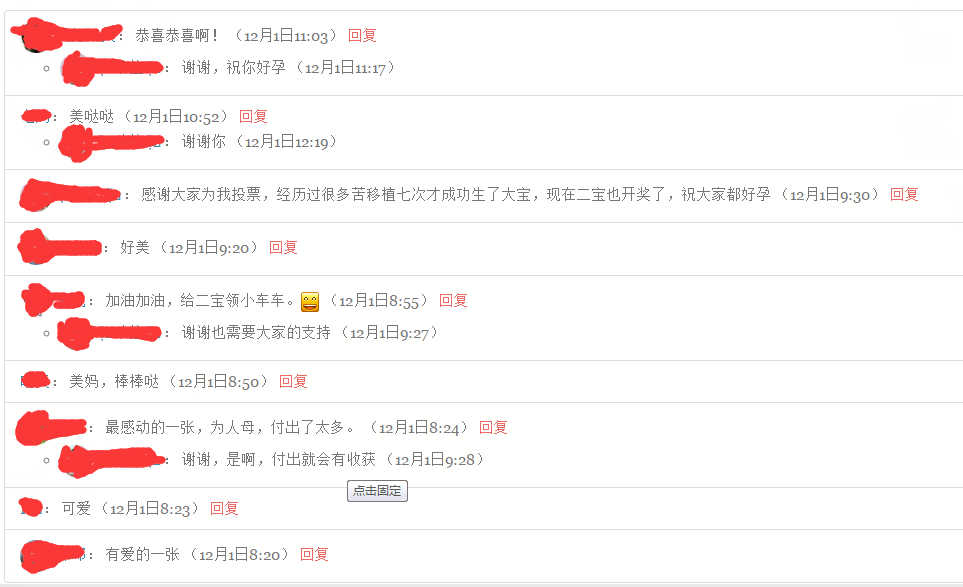Click the comment text 感谢大家为我投票
Viewport: 963px width, 587px height.
[201, 195]
